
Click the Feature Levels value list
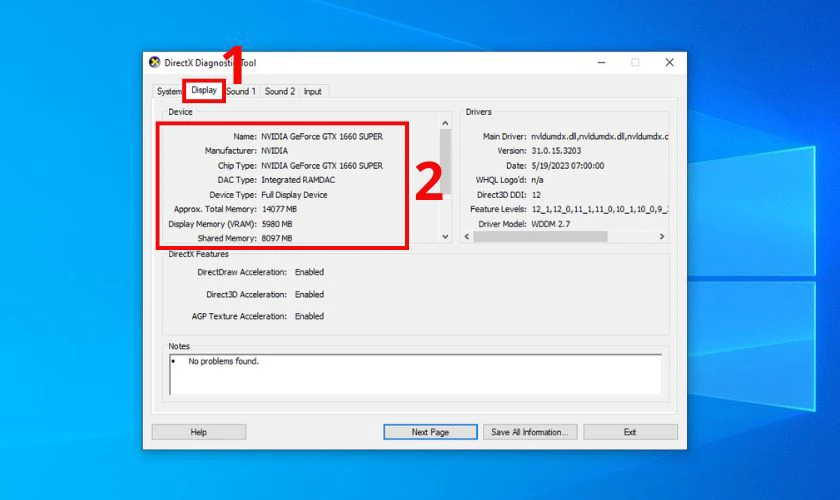click(599, 209)
